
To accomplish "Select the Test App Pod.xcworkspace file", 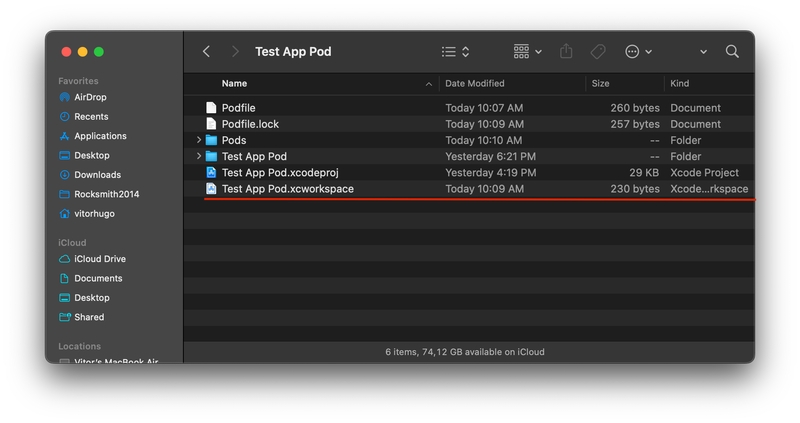I will (x=287, y=189).
